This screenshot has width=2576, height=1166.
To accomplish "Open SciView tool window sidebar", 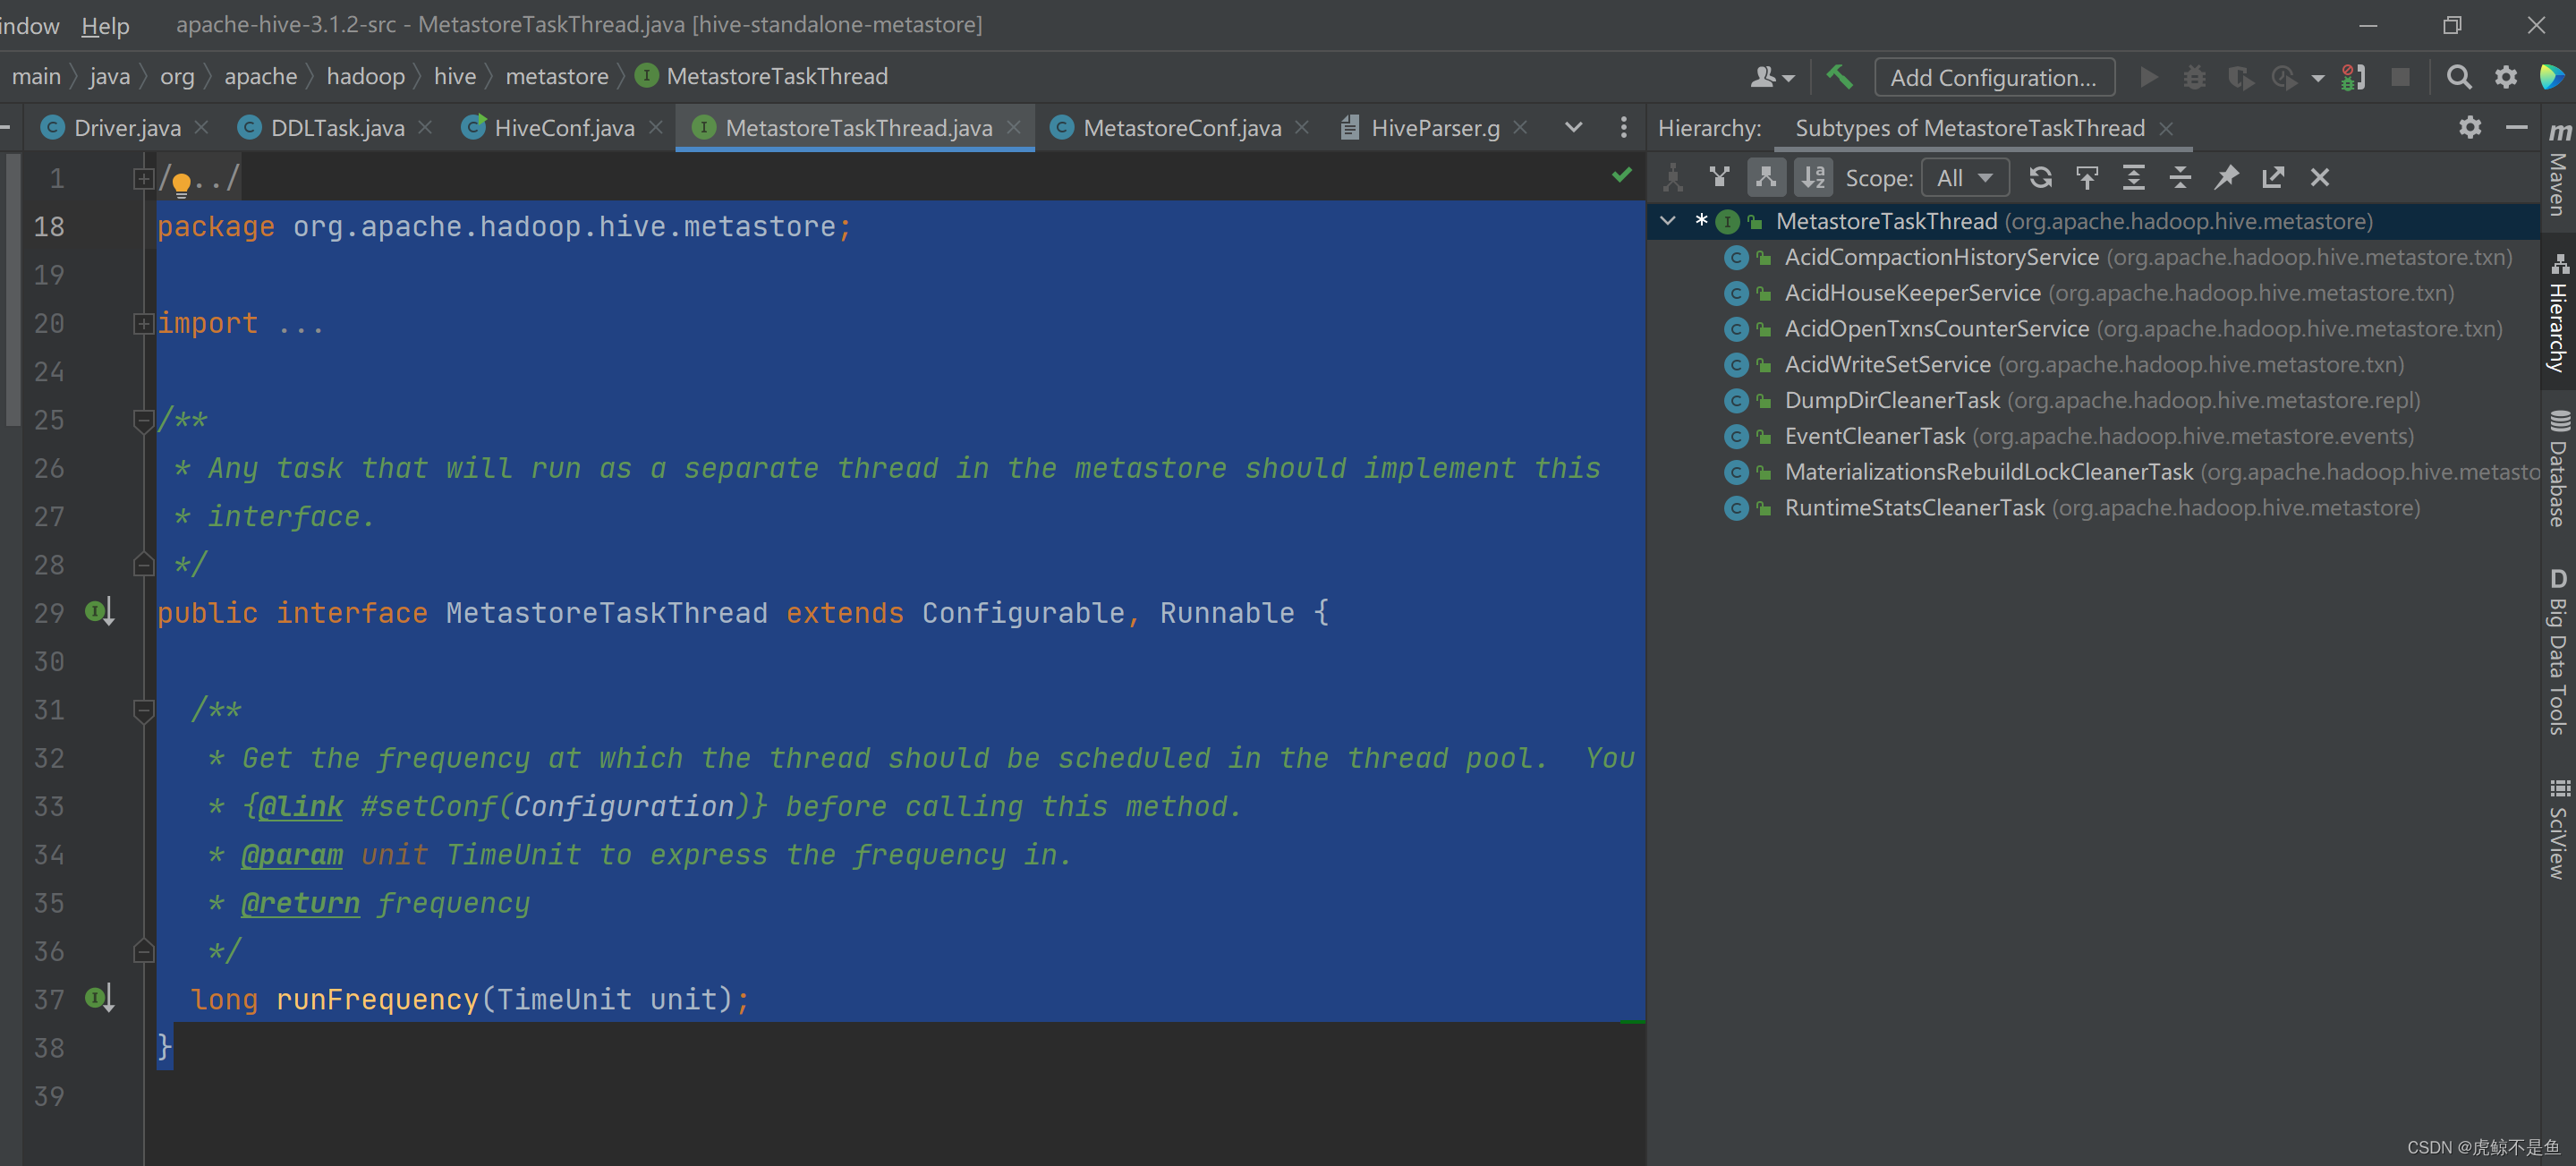I will (x=2559, y=830).
